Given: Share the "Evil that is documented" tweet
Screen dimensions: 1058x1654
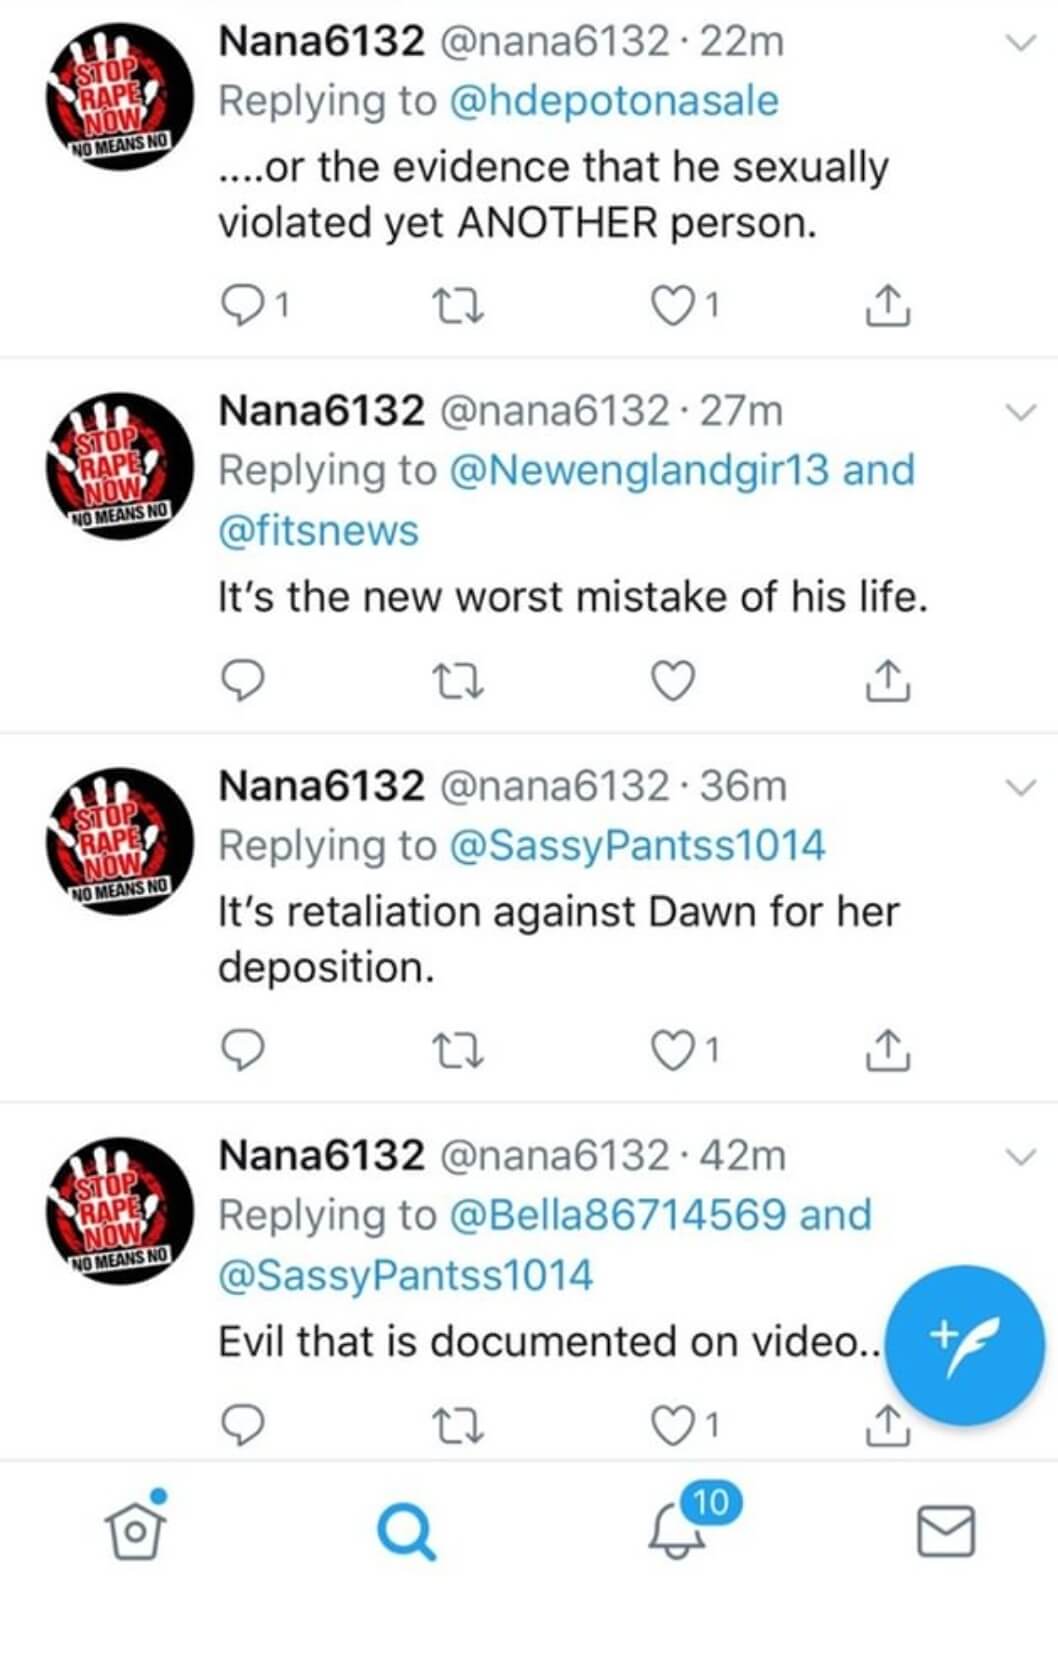Looking at the screenshot, I should point(886,1425).
